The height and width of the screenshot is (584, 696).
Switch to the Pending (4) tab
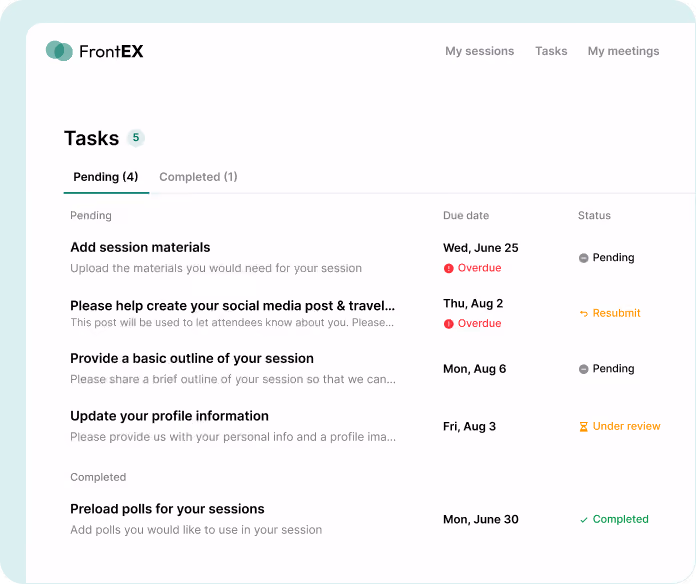pyautogui.click(x=106, y=177)
